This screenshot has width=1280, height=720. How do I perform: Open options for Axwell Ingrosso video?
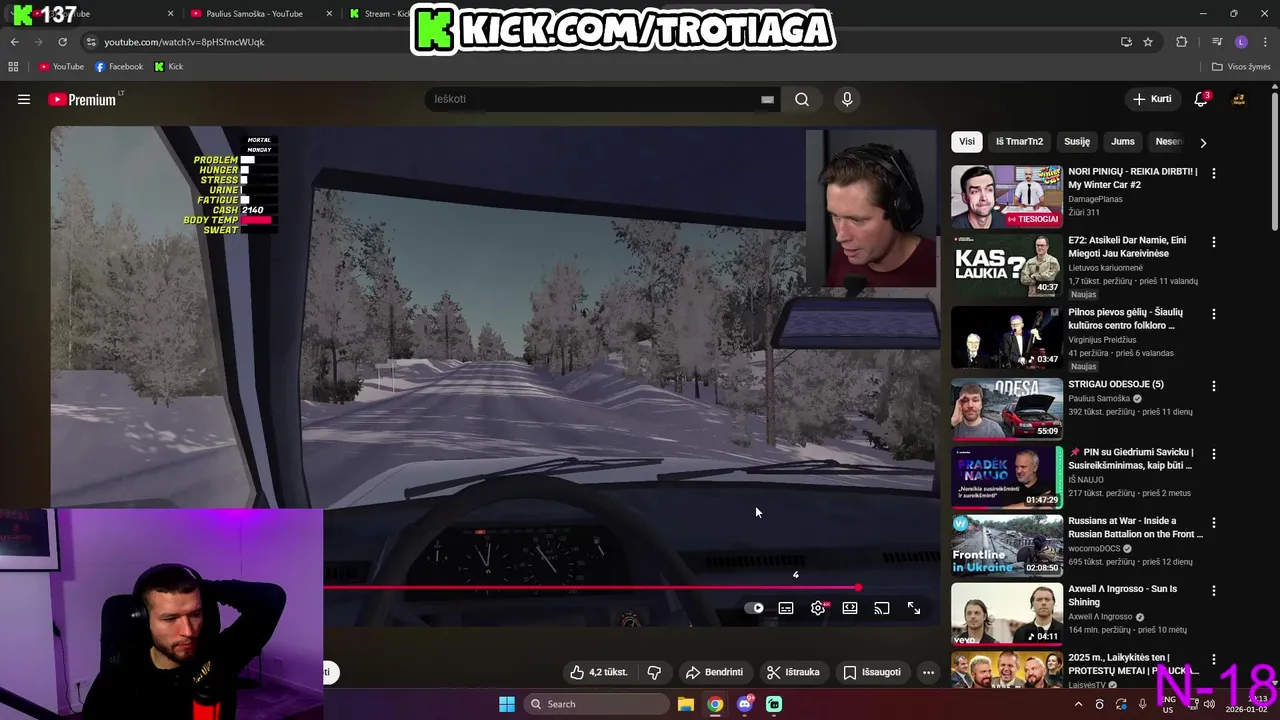(1214, 591)
